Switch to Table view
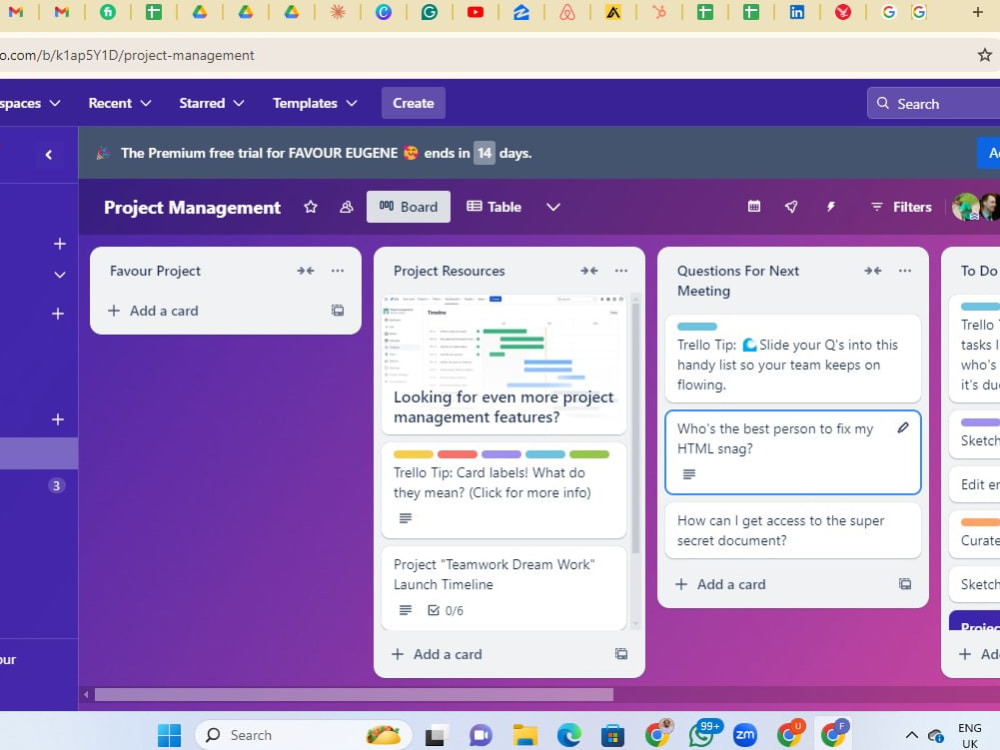1000x750 pixels. (x=494, y=207)
